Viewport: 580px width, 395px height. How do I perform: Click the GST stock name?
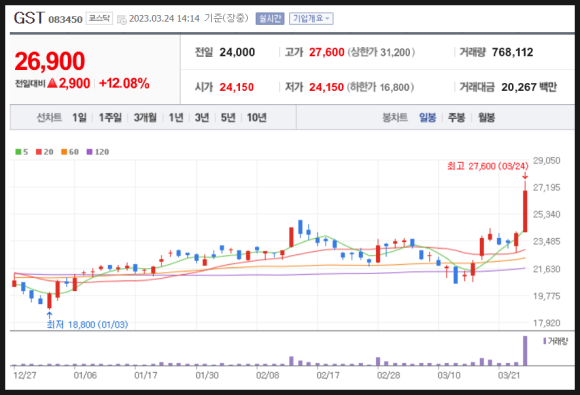(x=29, y=18)
